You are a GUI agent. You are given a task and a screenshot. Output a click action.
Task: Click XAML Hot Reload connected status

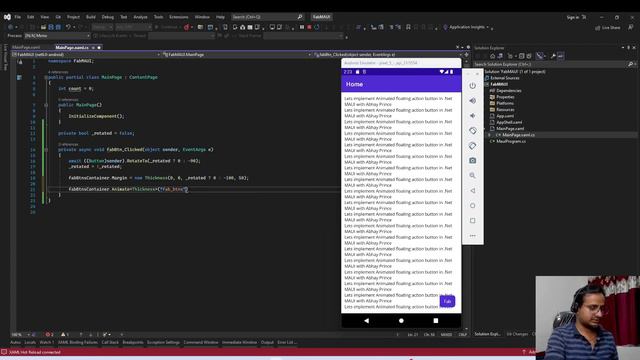click(35, 352)
